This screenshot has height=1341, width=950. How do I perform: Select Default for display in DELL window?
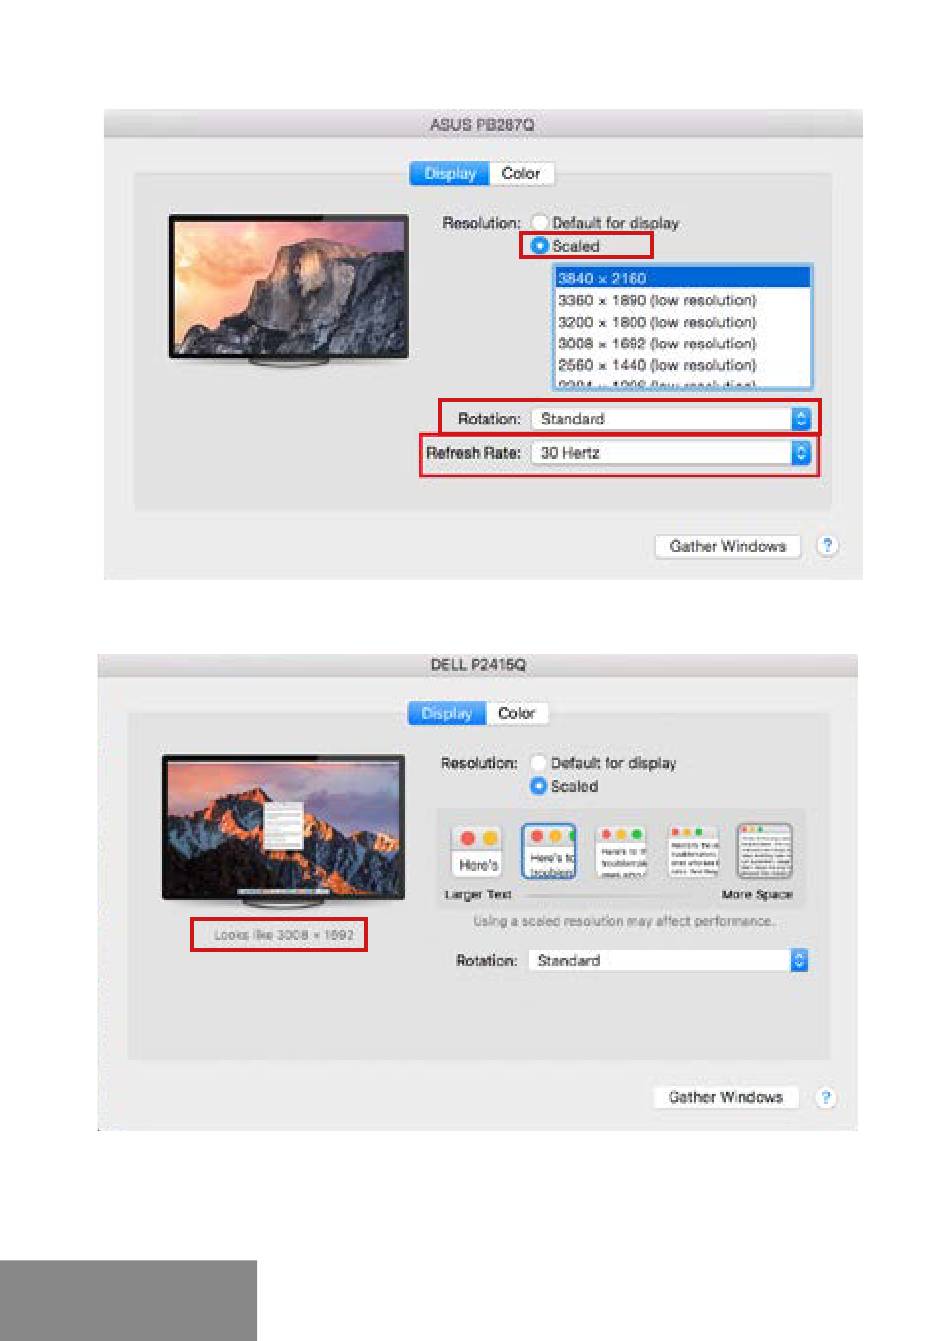point(538,763)
